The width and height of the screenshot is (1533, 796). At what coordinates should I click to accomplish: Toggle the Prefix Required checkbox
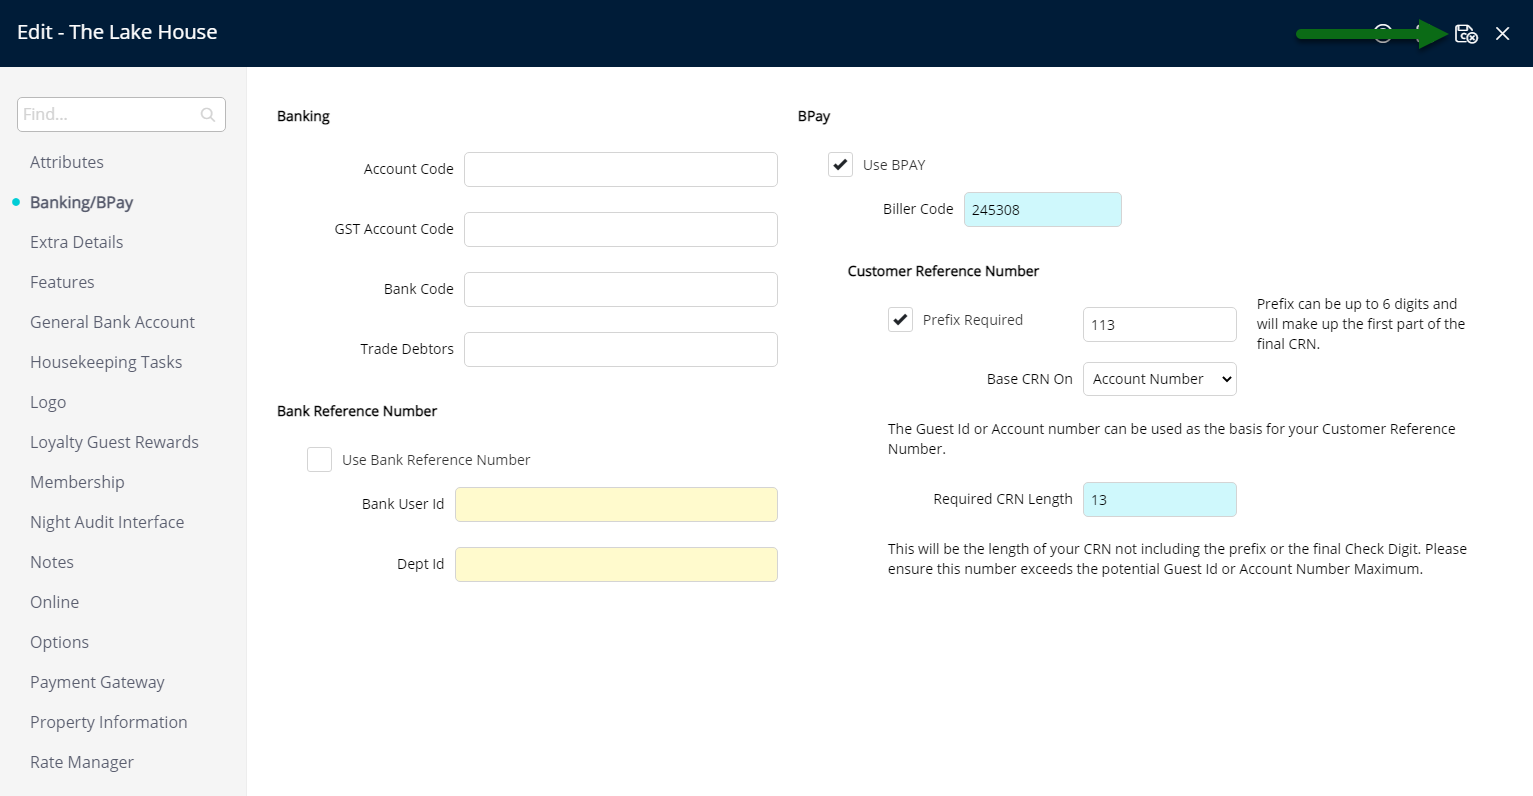(x=900, y=319)
